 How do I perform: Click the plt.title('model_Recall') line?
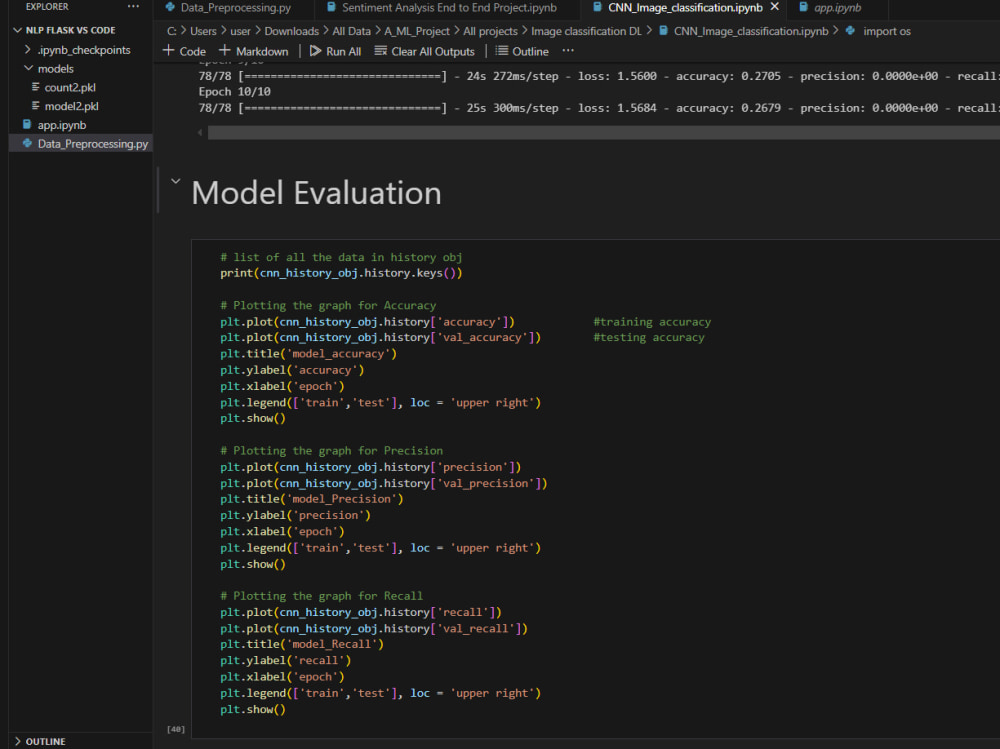[302, 644]
